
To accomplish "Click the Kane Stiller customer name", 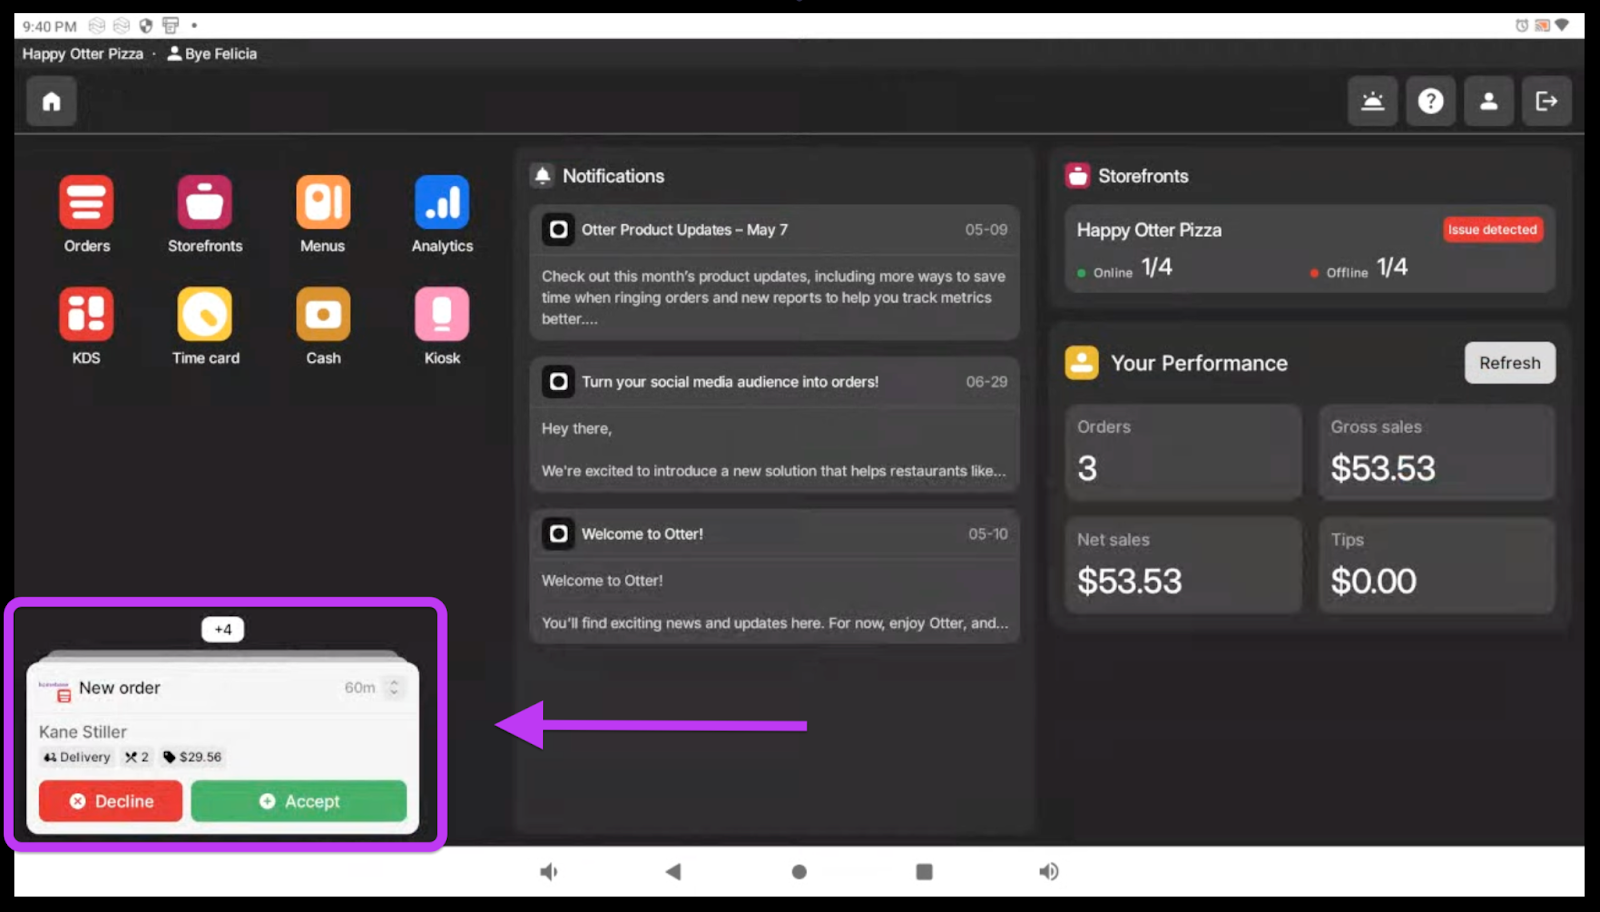I will (x=83, y=732).
